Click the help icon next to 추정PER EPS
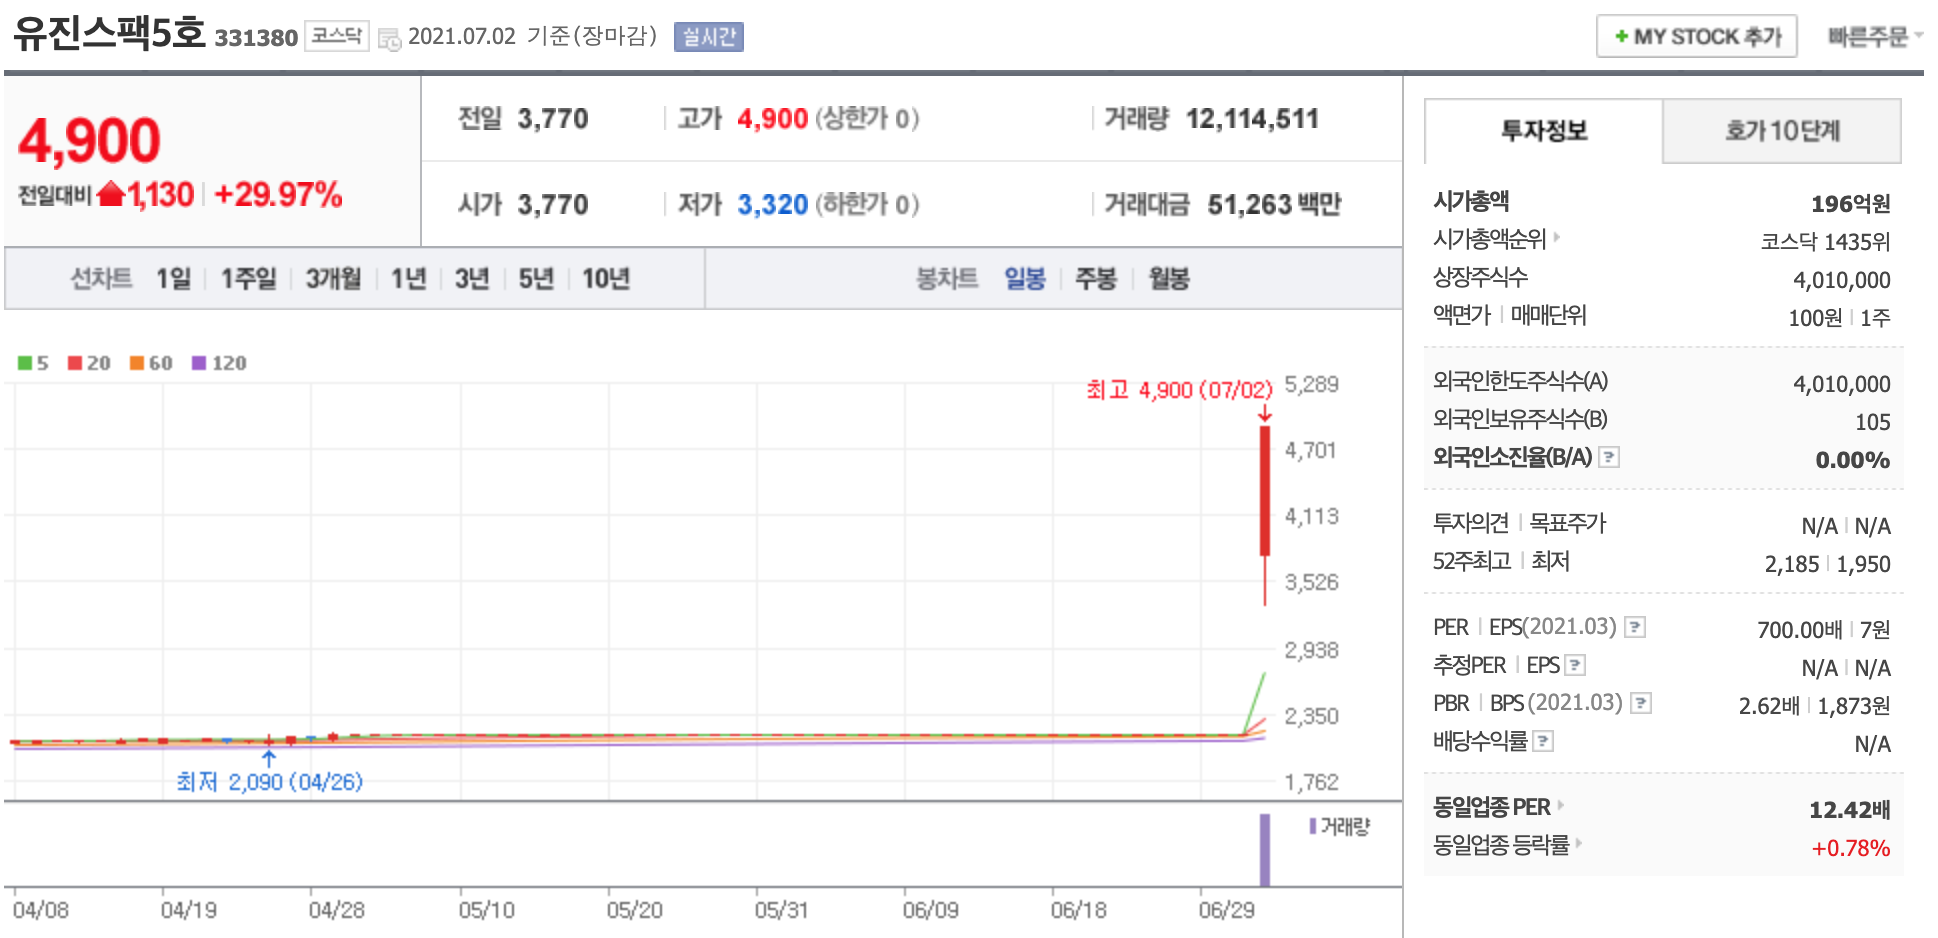1938x938 pixels. [1575, 665]
